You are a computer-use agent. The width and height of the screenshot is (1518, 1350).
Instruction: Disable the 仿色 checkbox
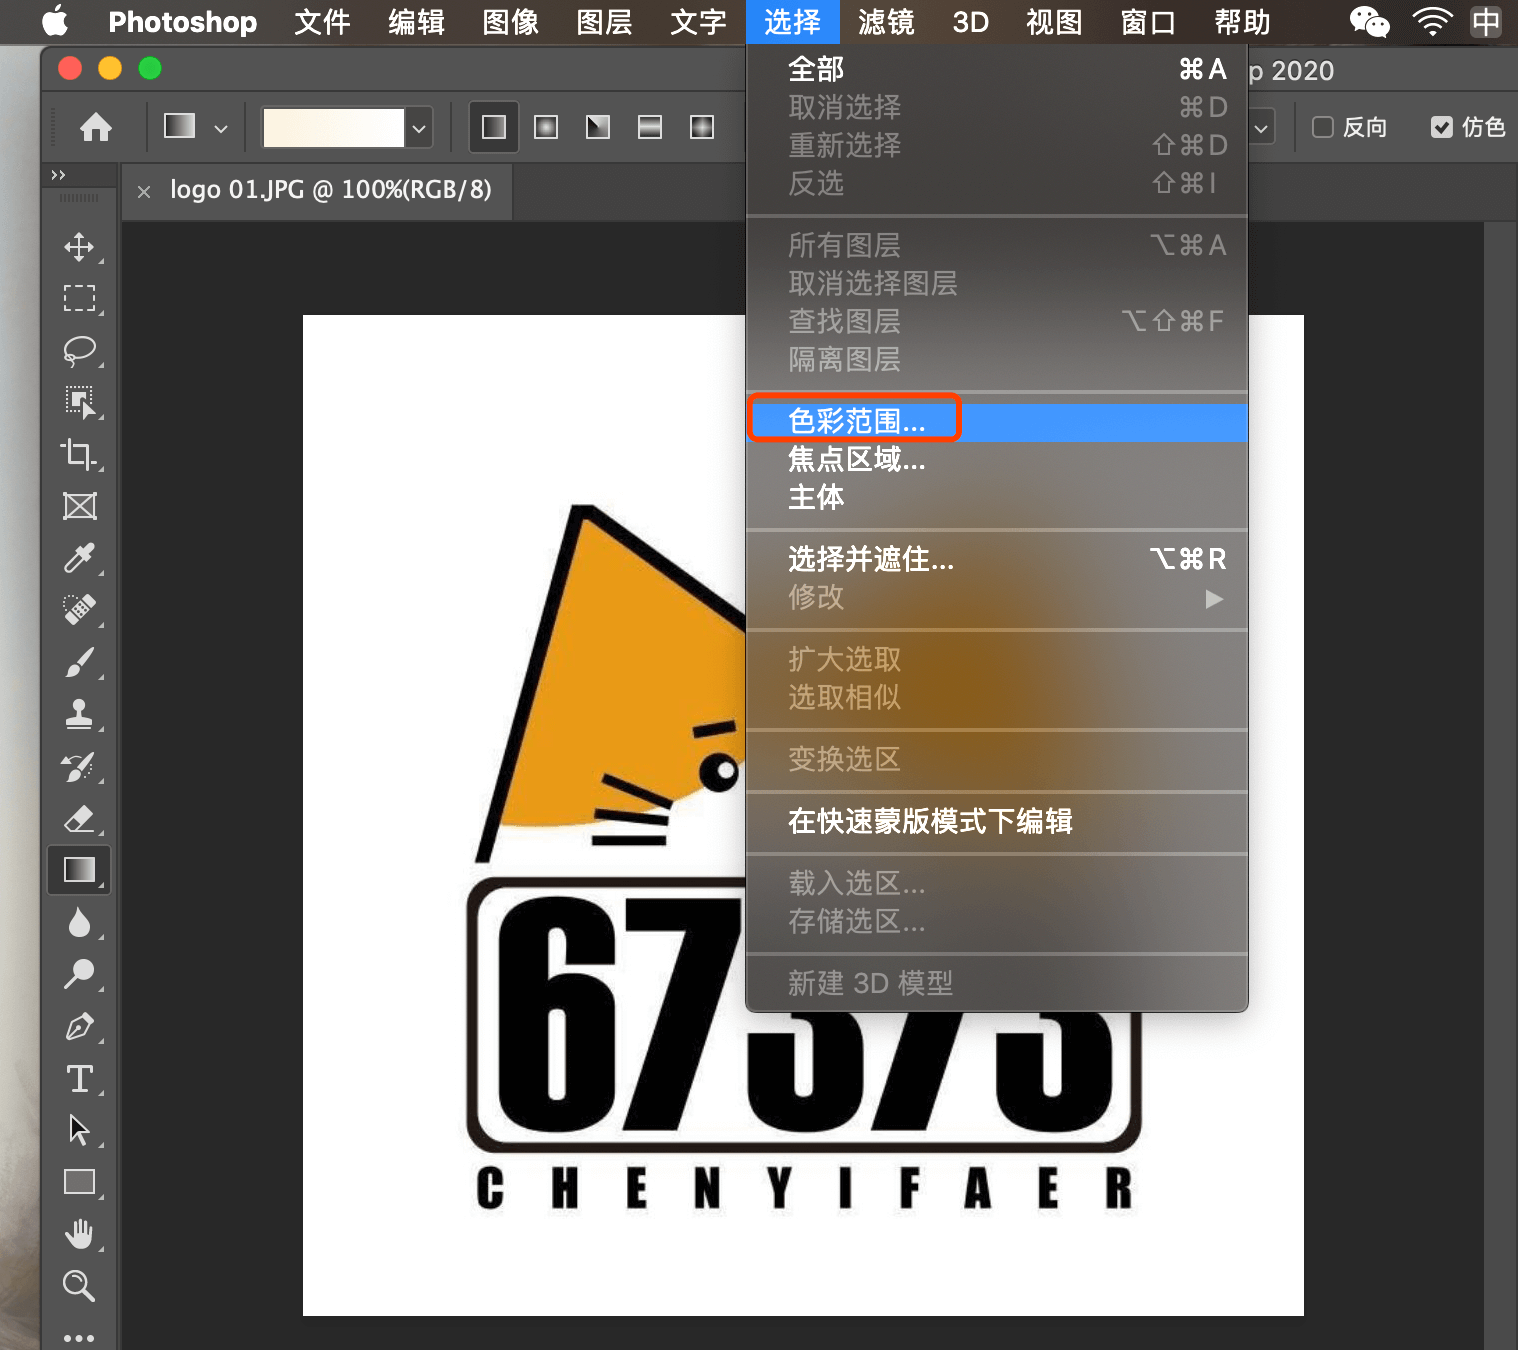pos(1441,127)
